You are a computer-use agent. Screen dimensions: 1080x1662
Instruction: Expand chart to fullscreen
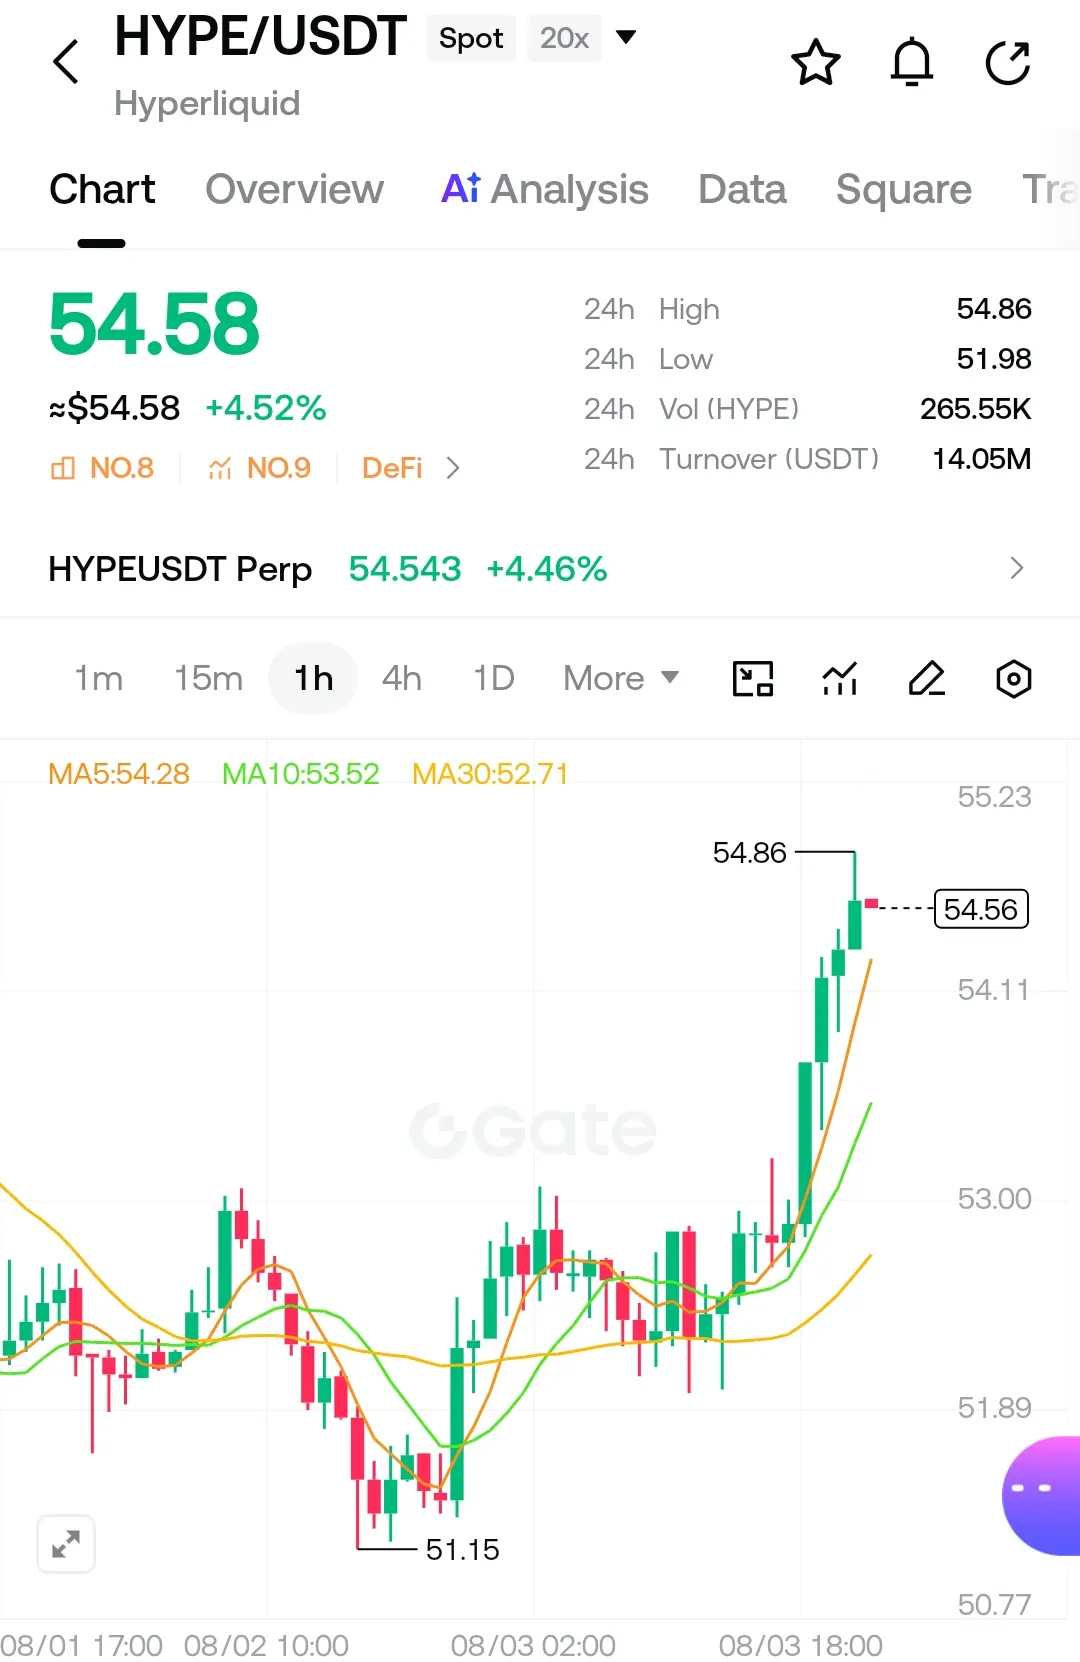(x=66, y=1544)
